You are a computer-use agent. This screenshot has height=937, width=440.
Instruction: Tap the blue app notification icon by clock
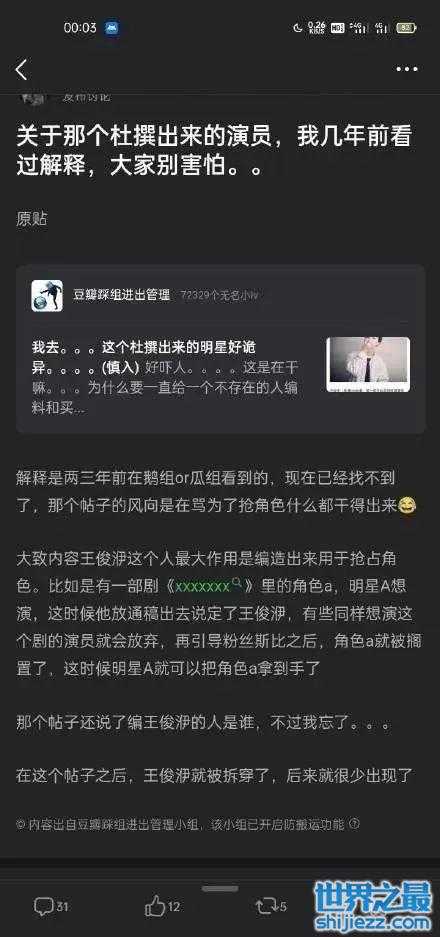[x=112, y=28]
